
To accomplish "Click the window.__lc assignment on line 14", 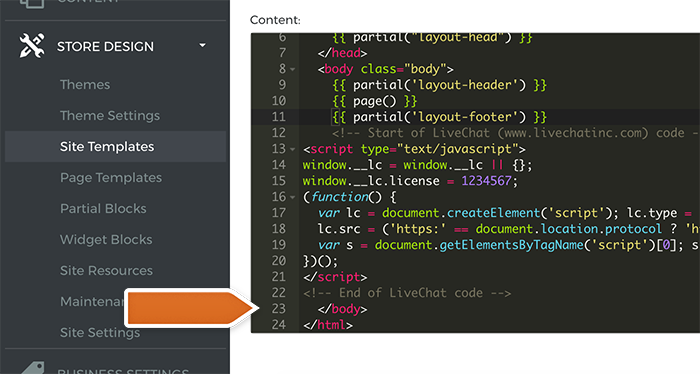I will click(417, 165).
